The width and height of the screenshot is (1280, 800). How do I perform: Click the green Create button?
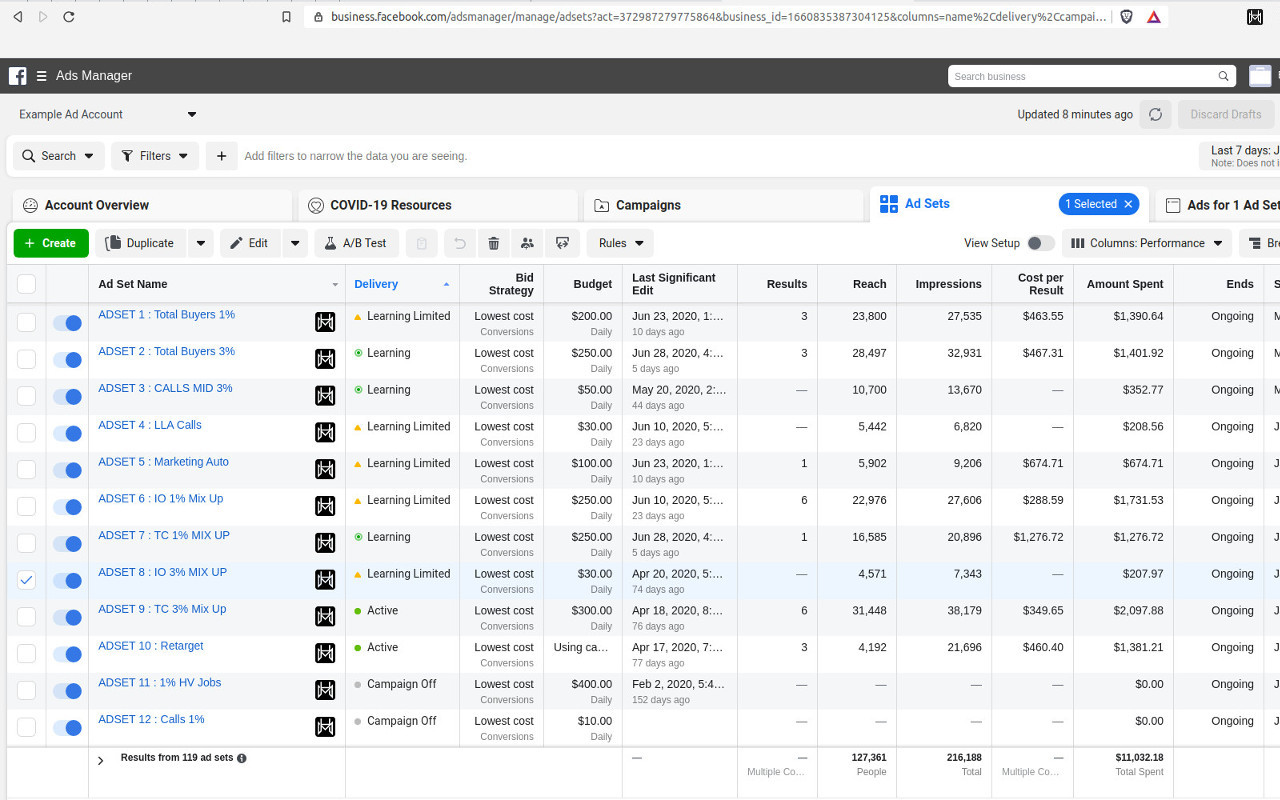click(50, 243)
